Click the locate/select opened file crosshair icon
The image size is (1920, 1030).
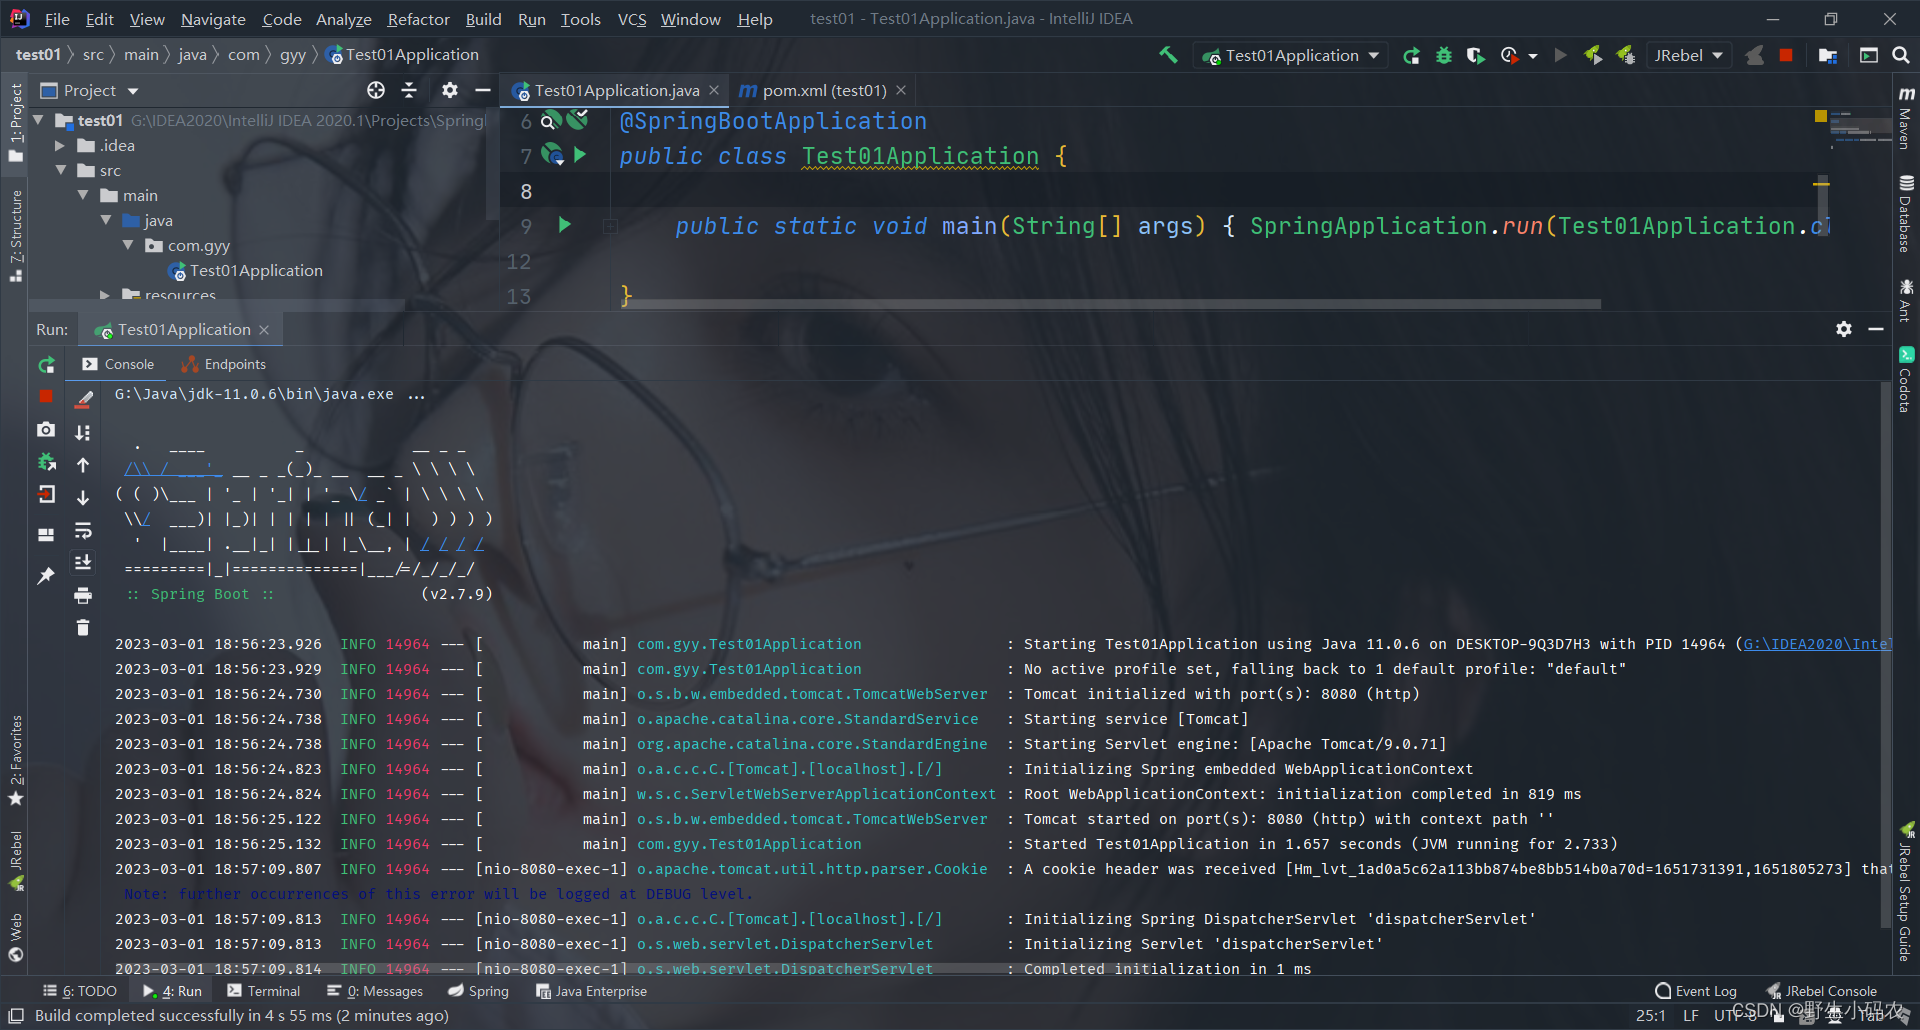click(x=376, y=90)
